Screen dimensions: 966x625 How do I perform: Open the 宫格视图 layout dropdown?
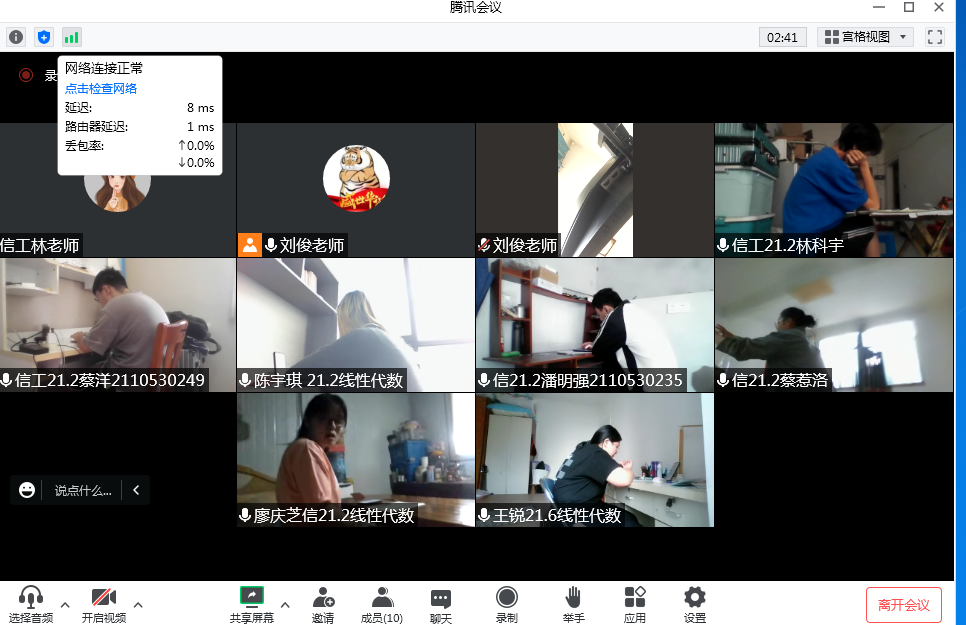pos(865,37)
